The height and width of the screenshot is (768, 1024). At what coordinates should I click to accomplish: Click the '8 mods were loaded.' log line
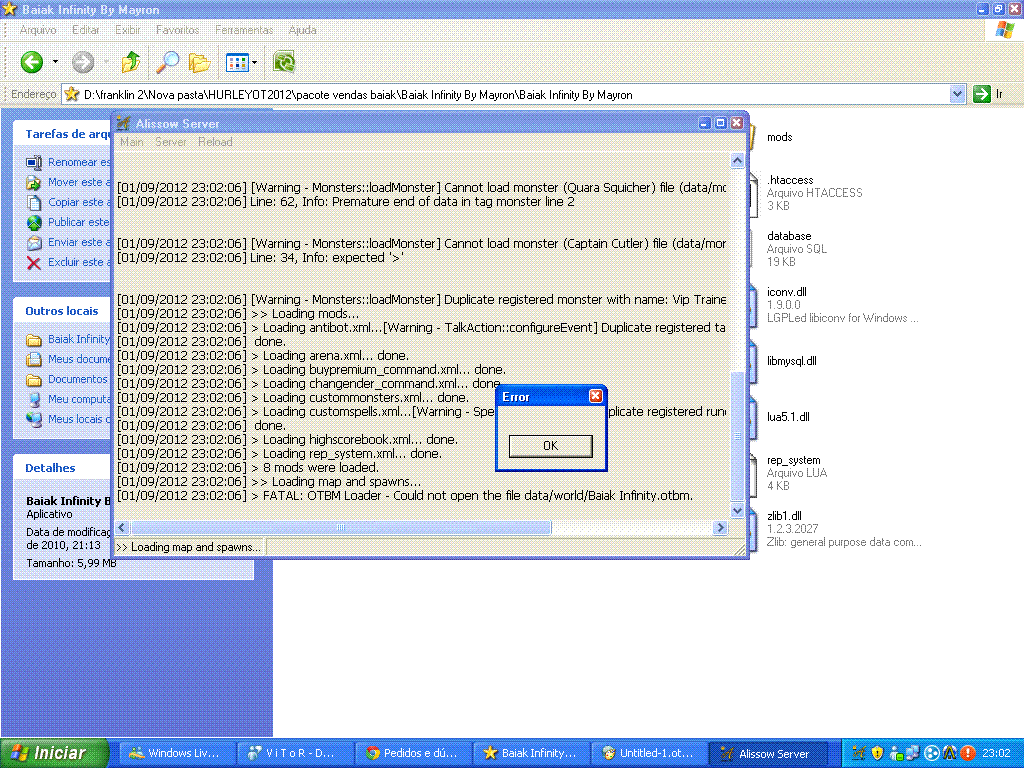(x=248, y=468)
